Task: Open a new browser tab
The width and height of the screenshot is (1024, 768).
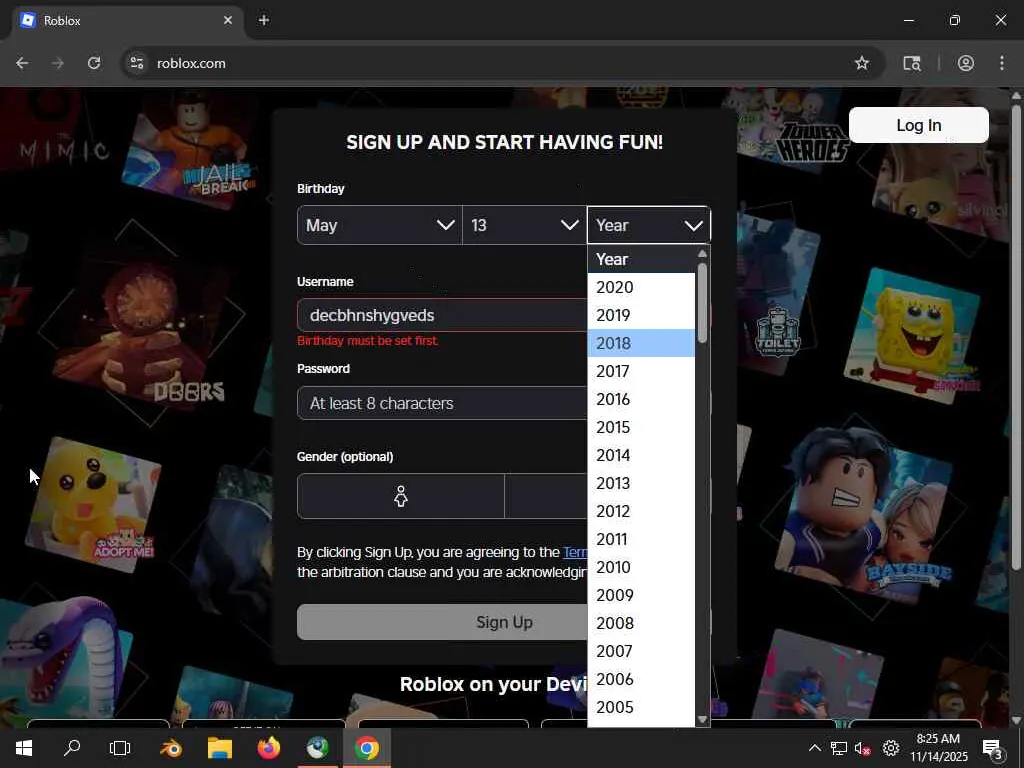Action: click(263, 20)
